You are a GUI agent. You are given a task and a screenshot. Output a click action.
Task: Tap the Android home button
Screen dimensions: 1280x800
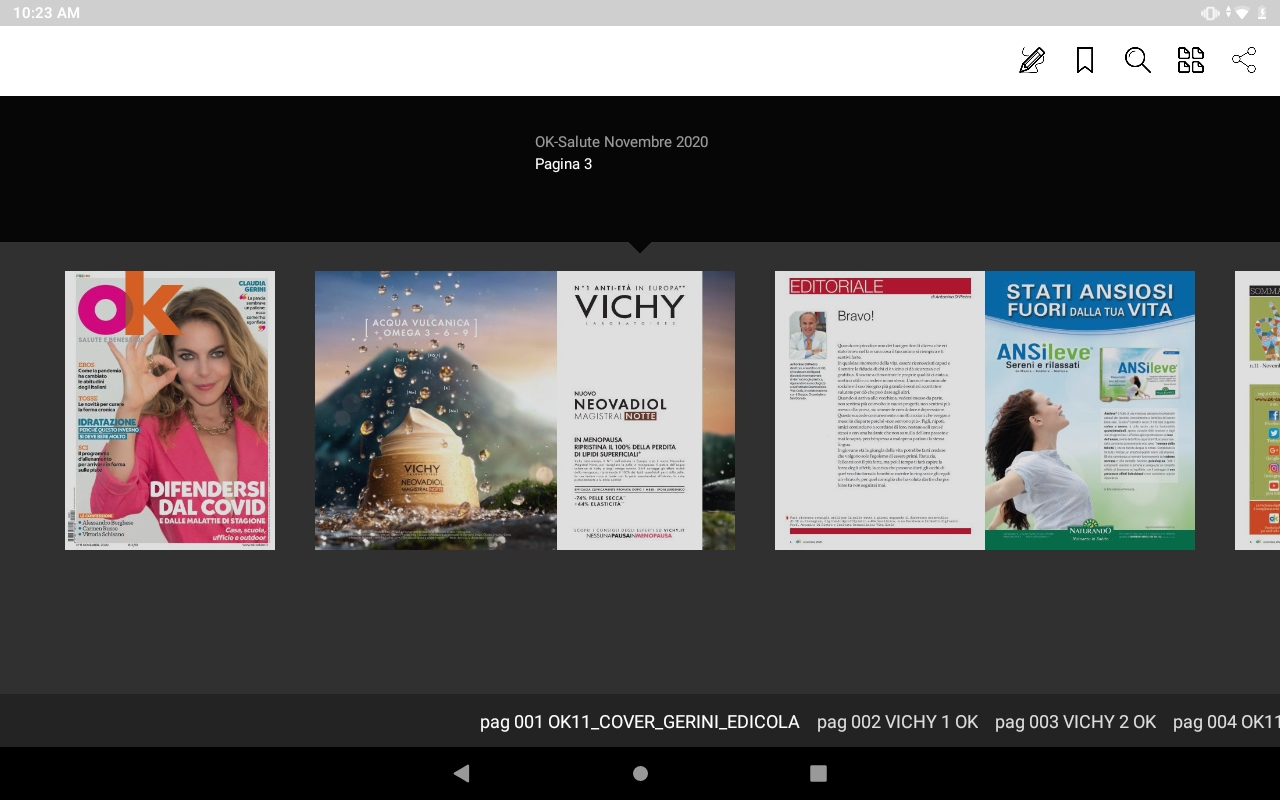tap(640, 773)
